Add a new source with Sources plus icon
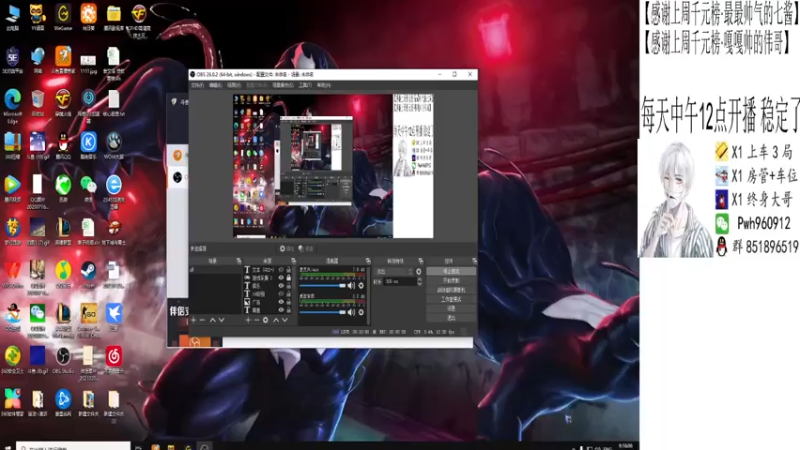Screen dimensions: 800x450 tap(248, 320)
